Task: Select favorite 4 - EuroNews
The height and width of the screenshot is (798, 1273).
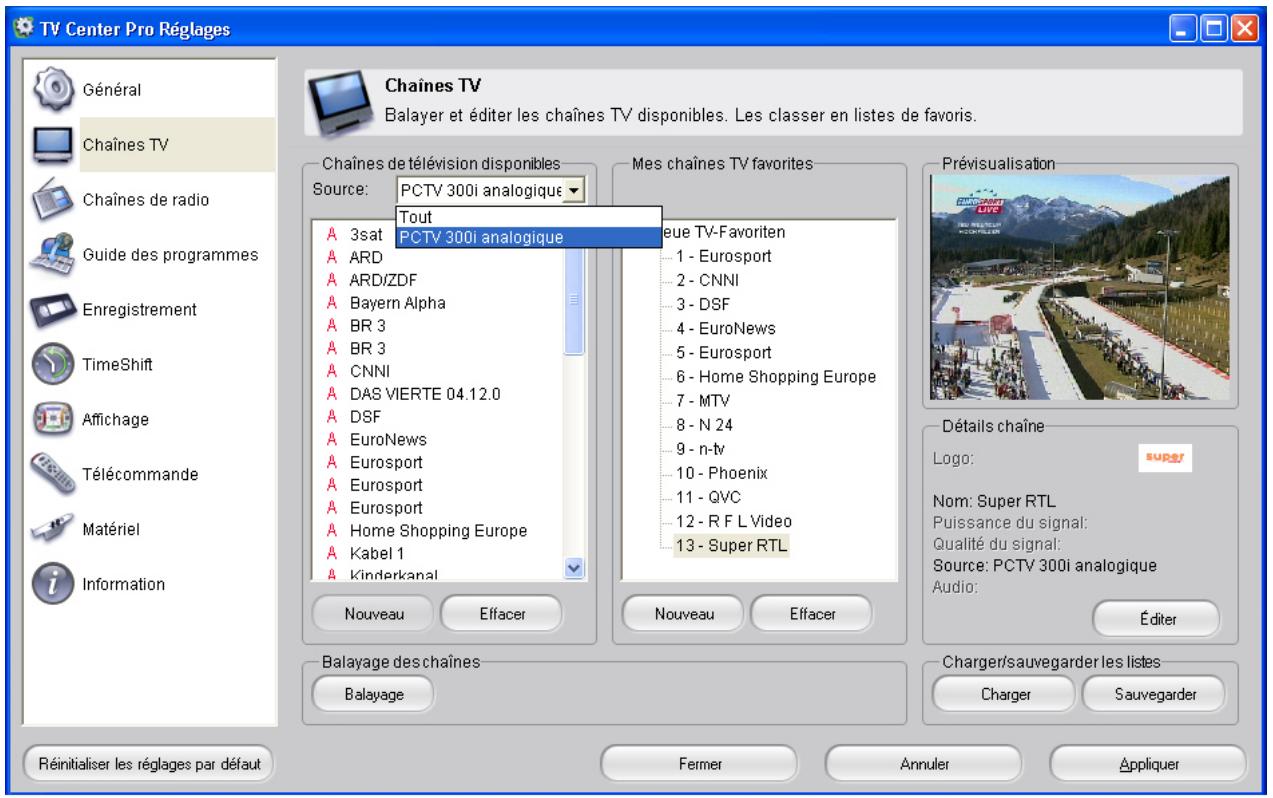Action: 725,328
